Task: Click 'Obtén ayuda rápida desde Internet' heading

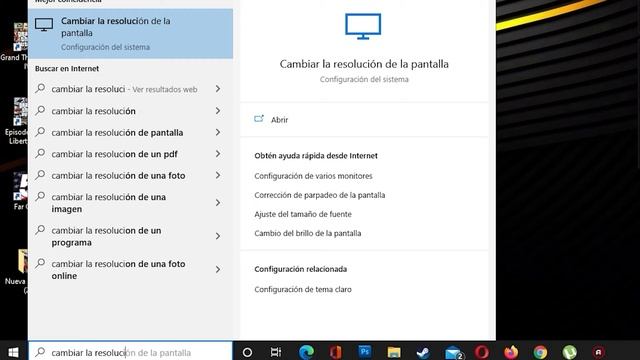Action: point(316,156)
